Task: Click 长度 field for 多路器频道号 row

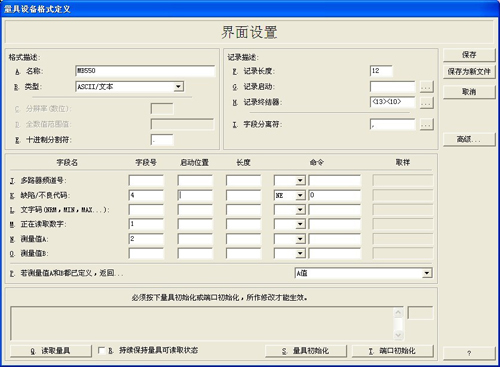Action: tap(243, 181)
